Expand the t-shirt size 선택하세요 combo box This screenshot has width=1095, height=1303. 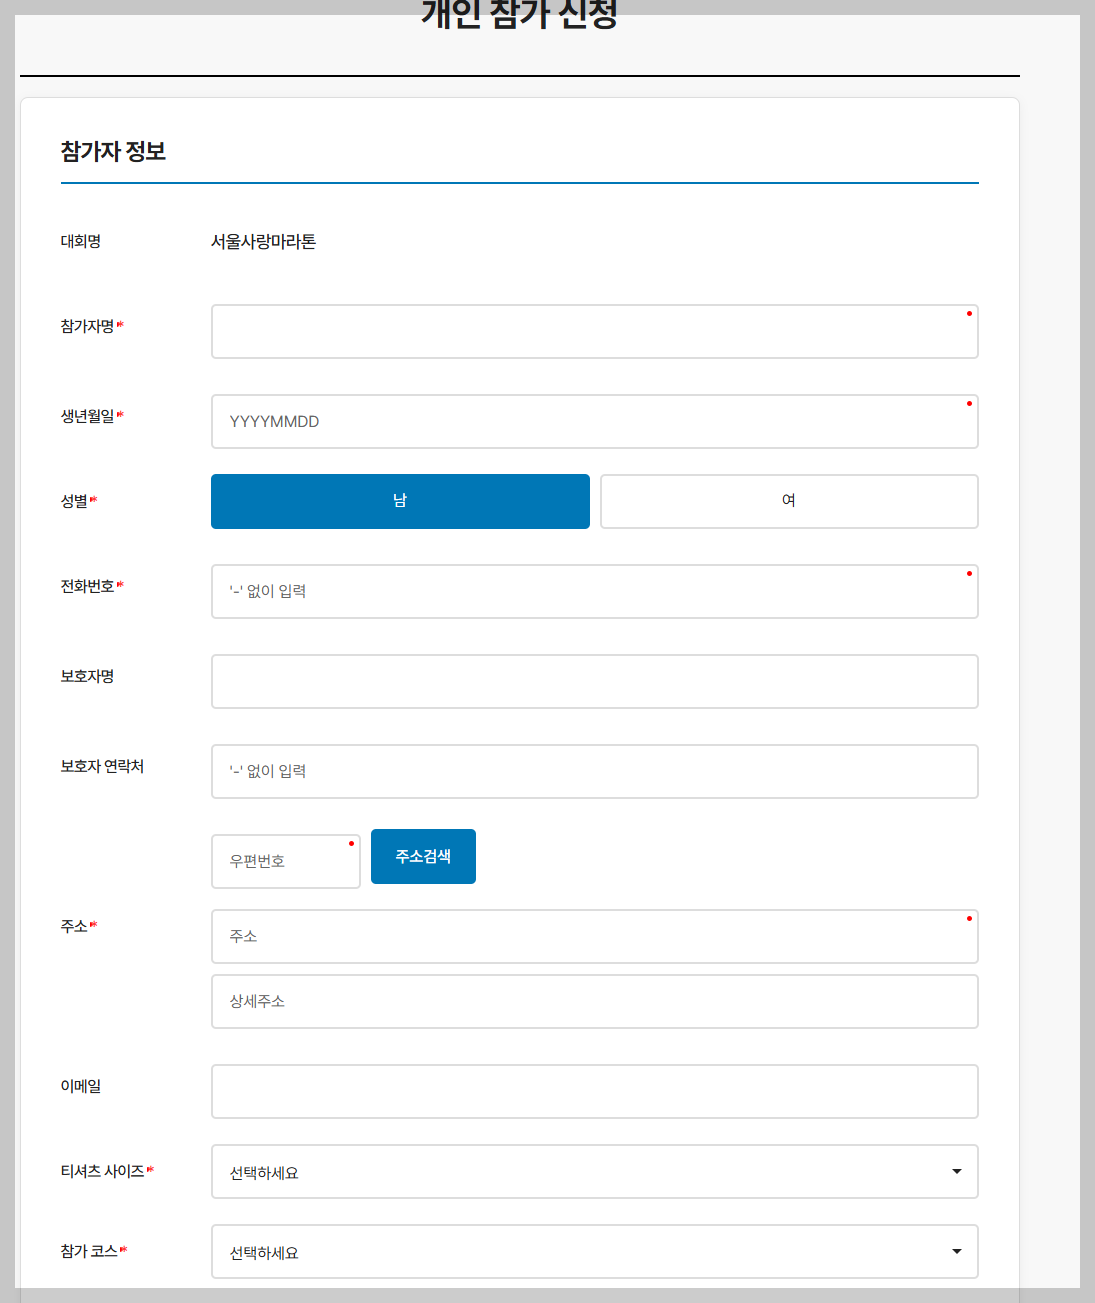(x=594, y=1171)
